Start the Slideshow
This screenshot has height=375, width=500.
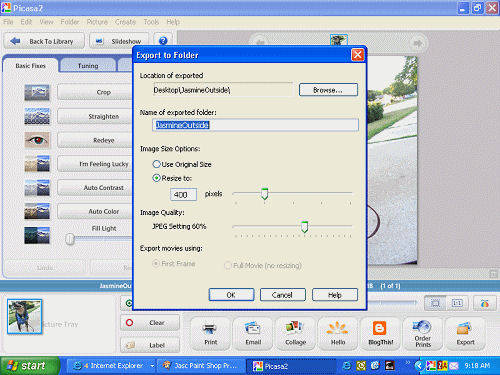119,41
